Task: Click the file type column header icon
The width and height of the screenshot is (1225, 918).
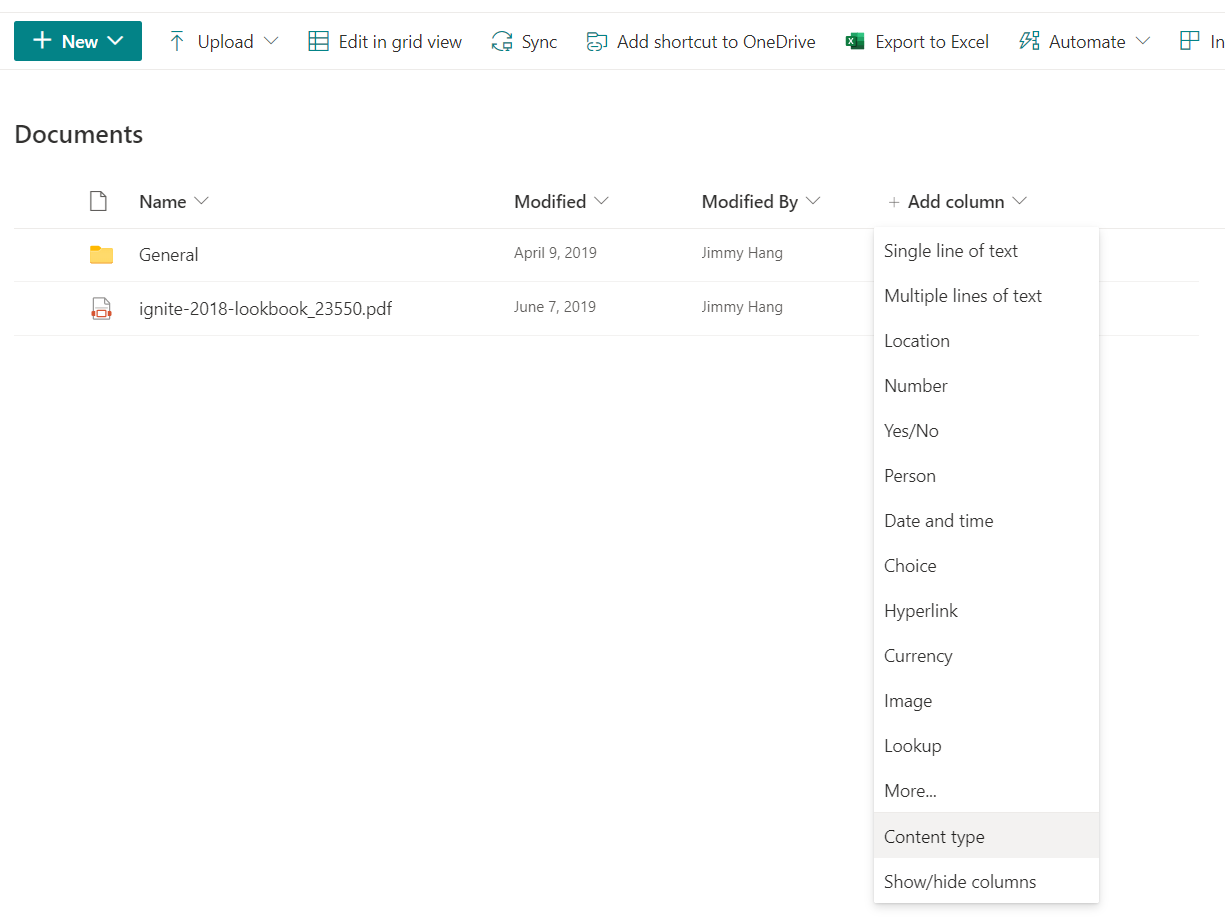Action: 98,201
